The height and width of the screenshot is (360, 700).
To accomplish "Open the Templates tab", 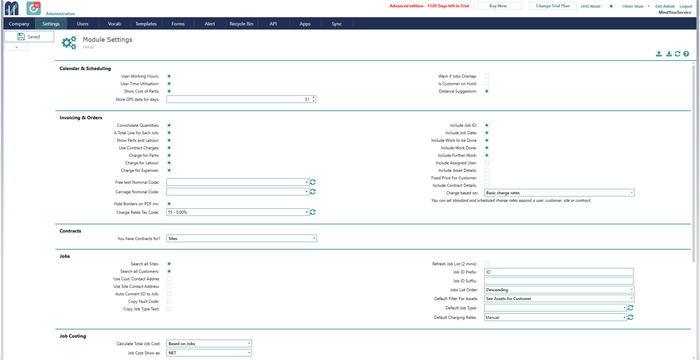I will (146, 24).
